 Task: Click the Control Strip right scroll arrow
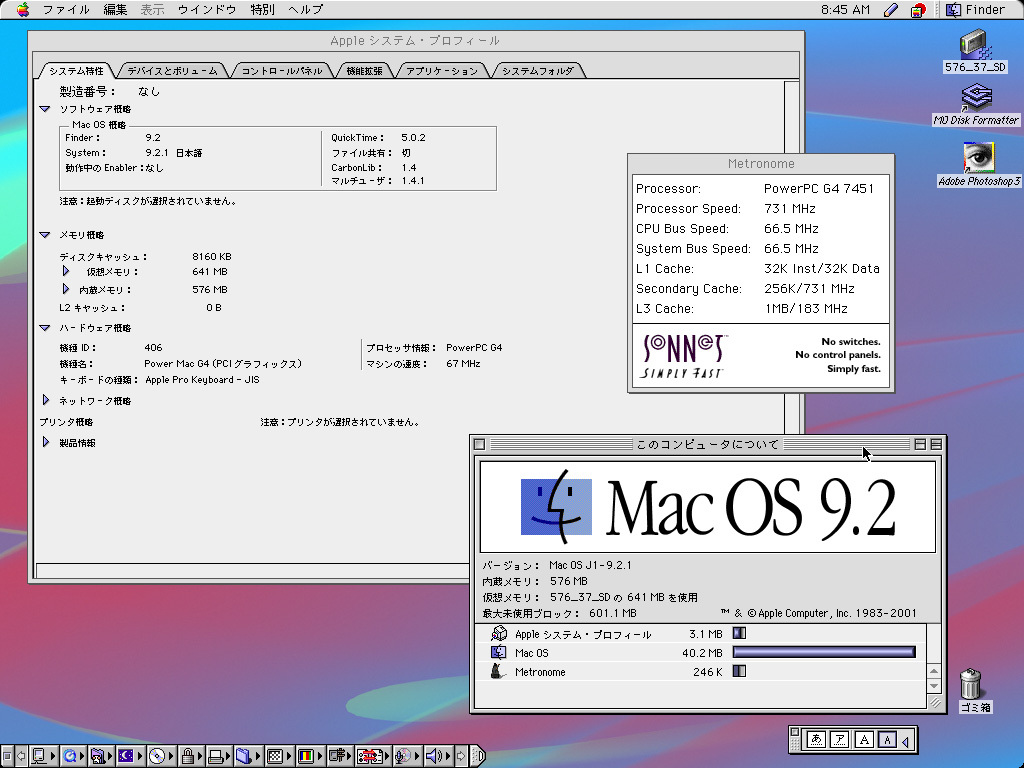[461, 756]
